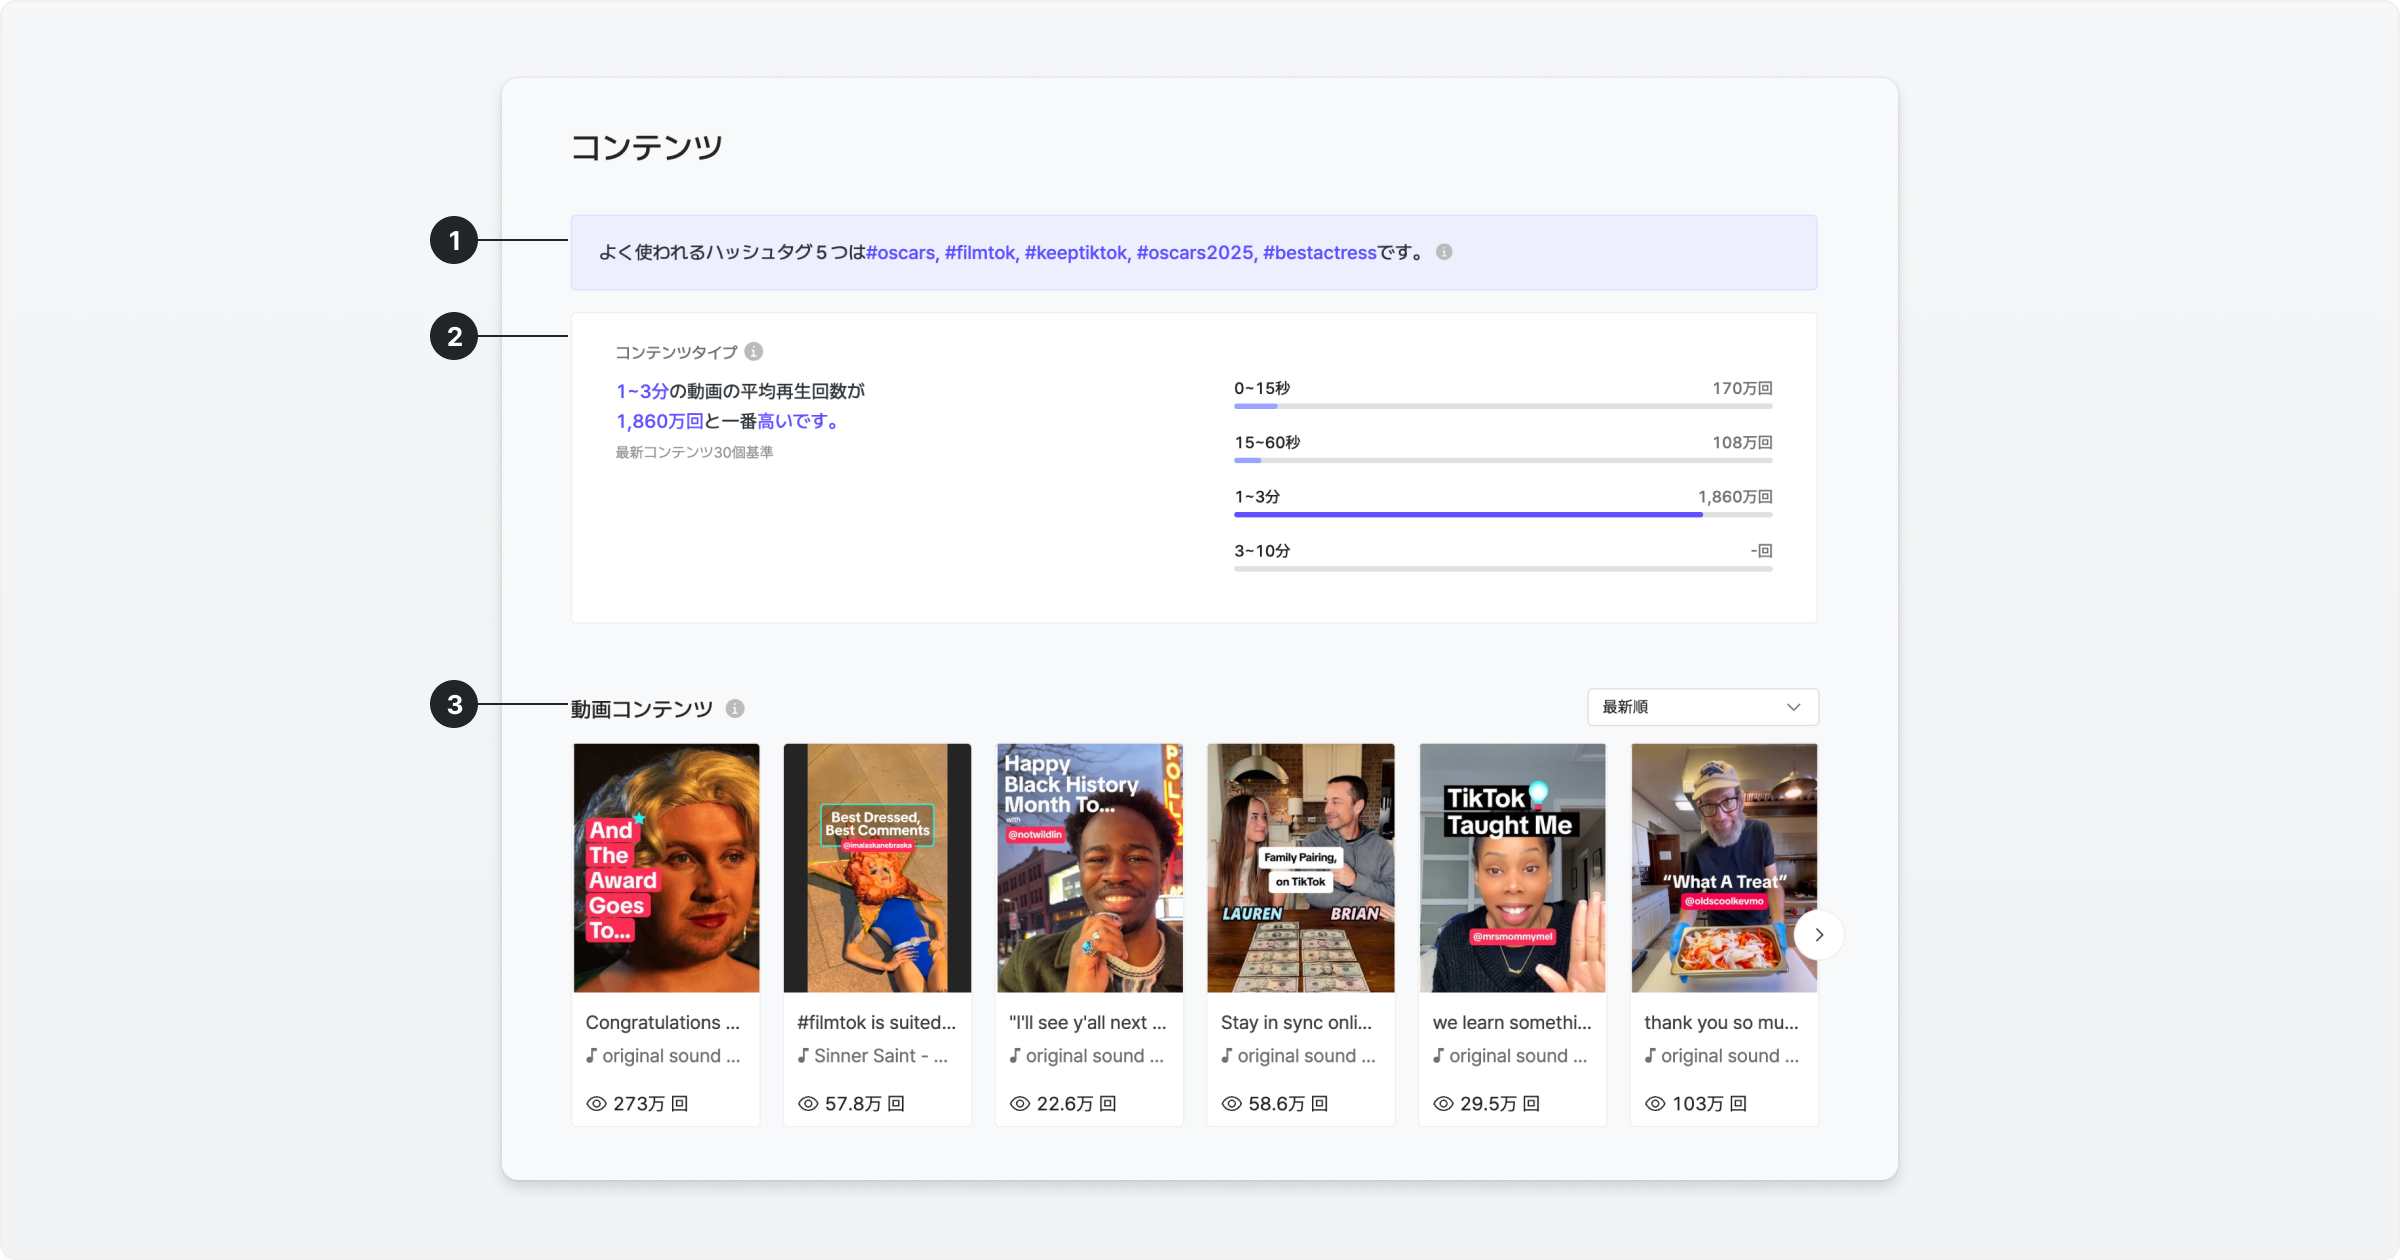Open the 最新順 sort dropdown
2400x1260 pixels.
coord(1702,707)
